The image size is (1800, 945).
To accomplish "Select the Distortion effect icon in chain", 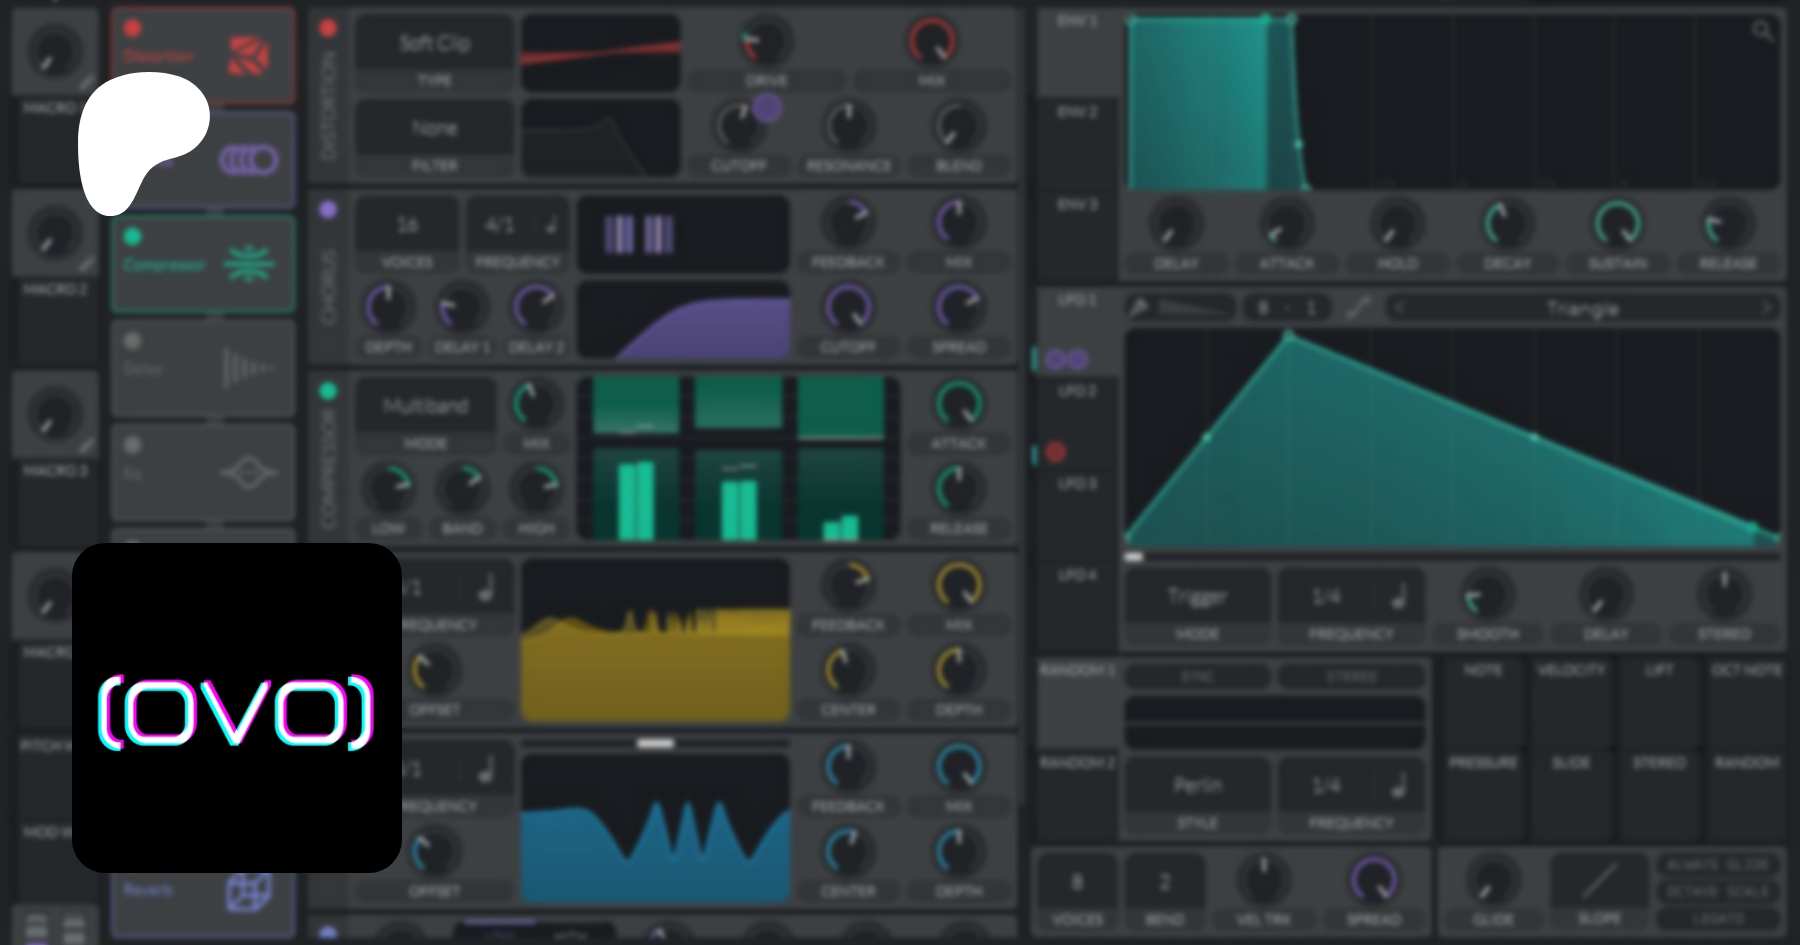I will [248, 56].
